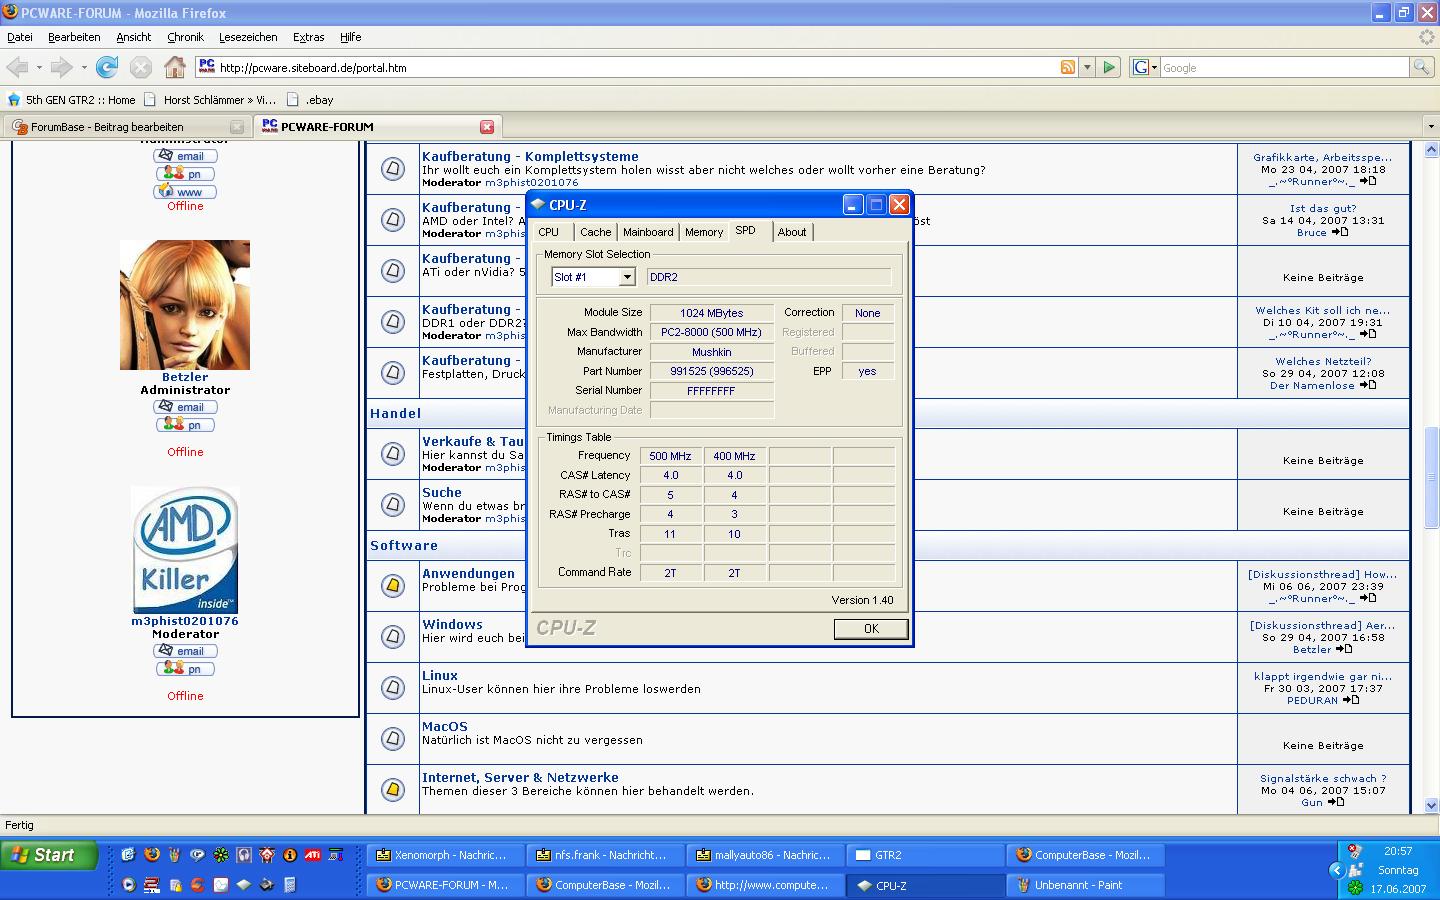Viewport: 1440px width, 900px height.
Task: Go to the Firefox home page
Action: [x=175, y=67]
